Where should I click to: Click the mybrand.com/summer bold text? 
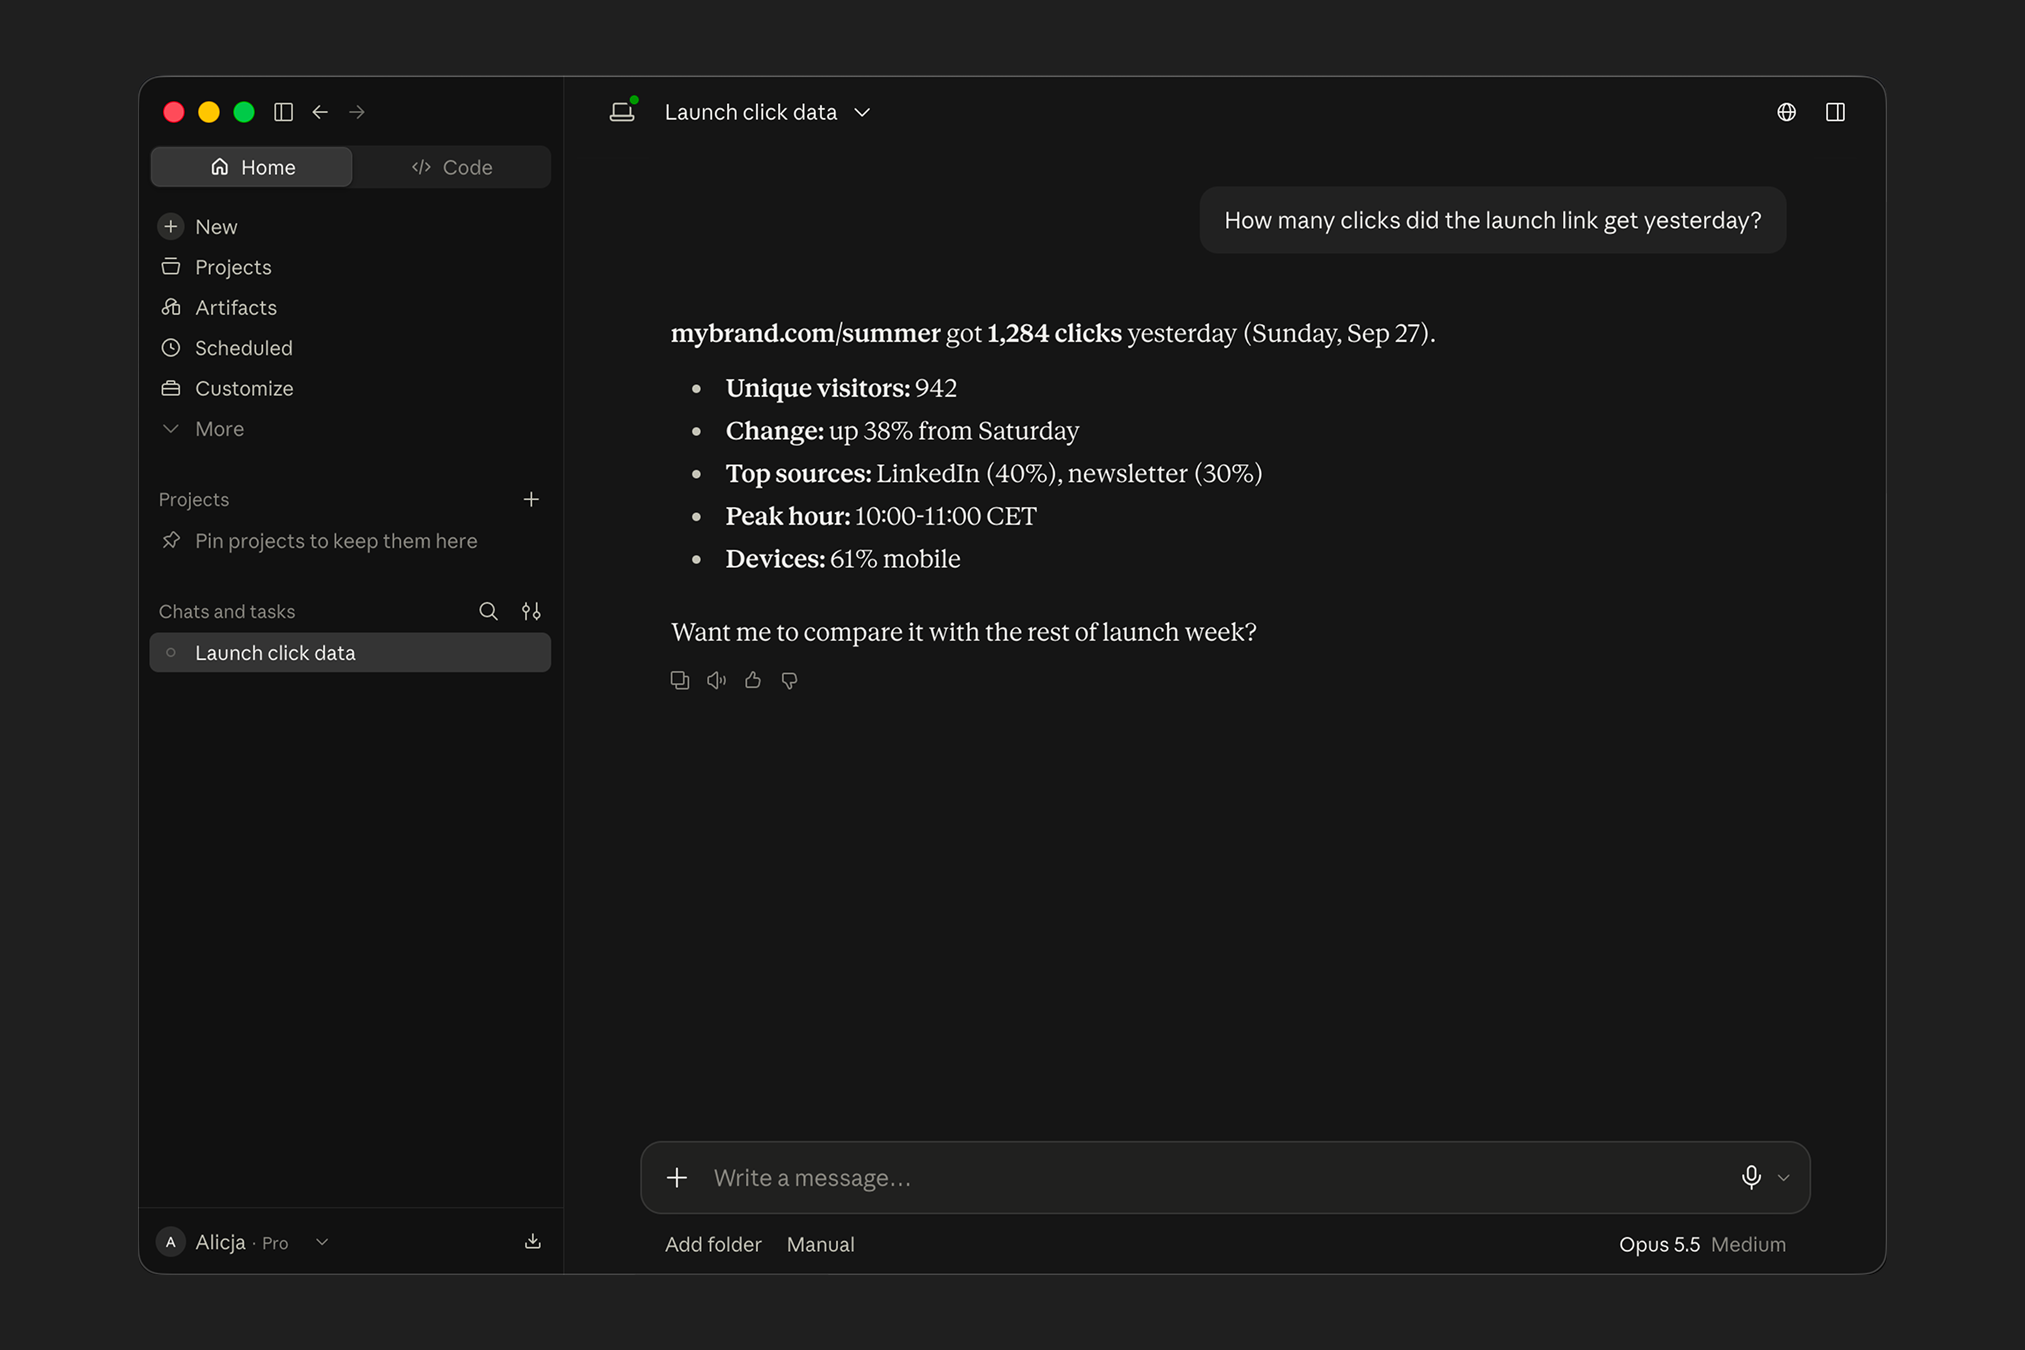point(805,333)
